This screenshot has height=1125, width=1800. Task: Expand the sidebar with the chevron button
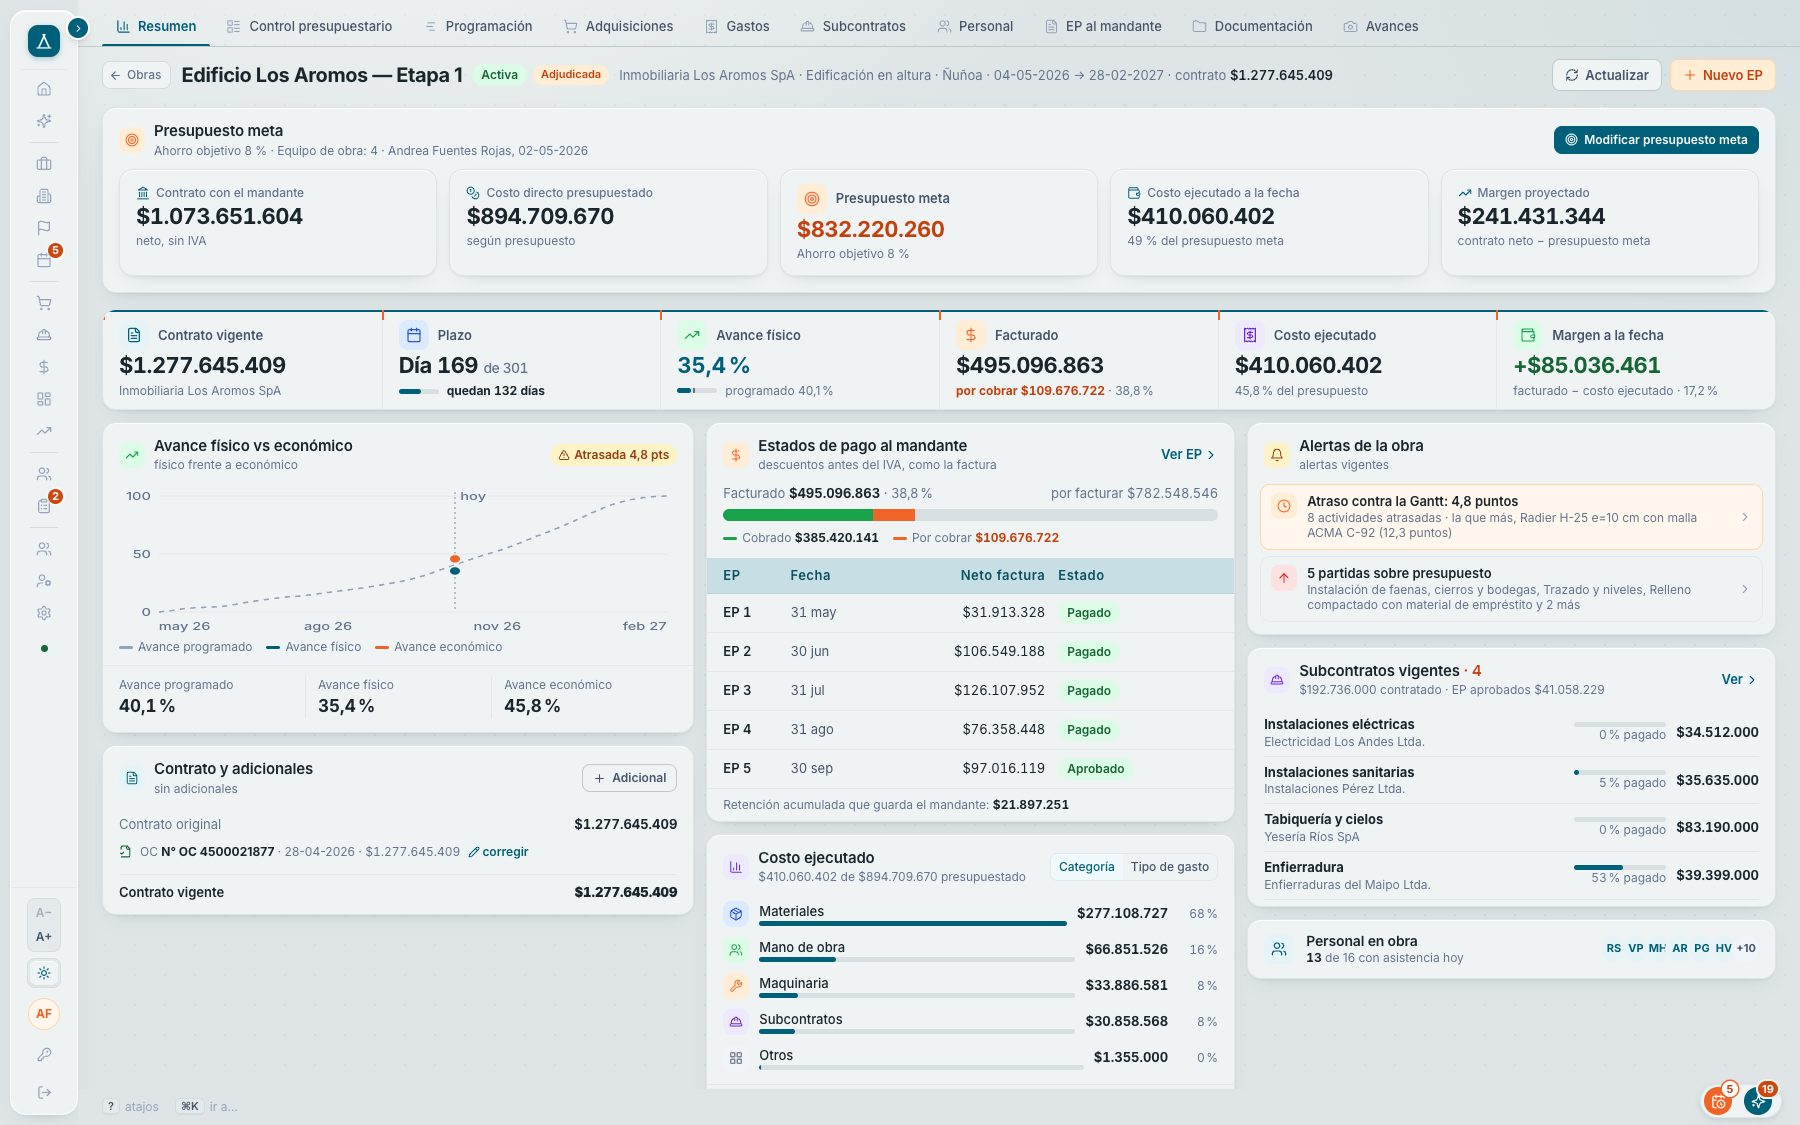(78, 29)
